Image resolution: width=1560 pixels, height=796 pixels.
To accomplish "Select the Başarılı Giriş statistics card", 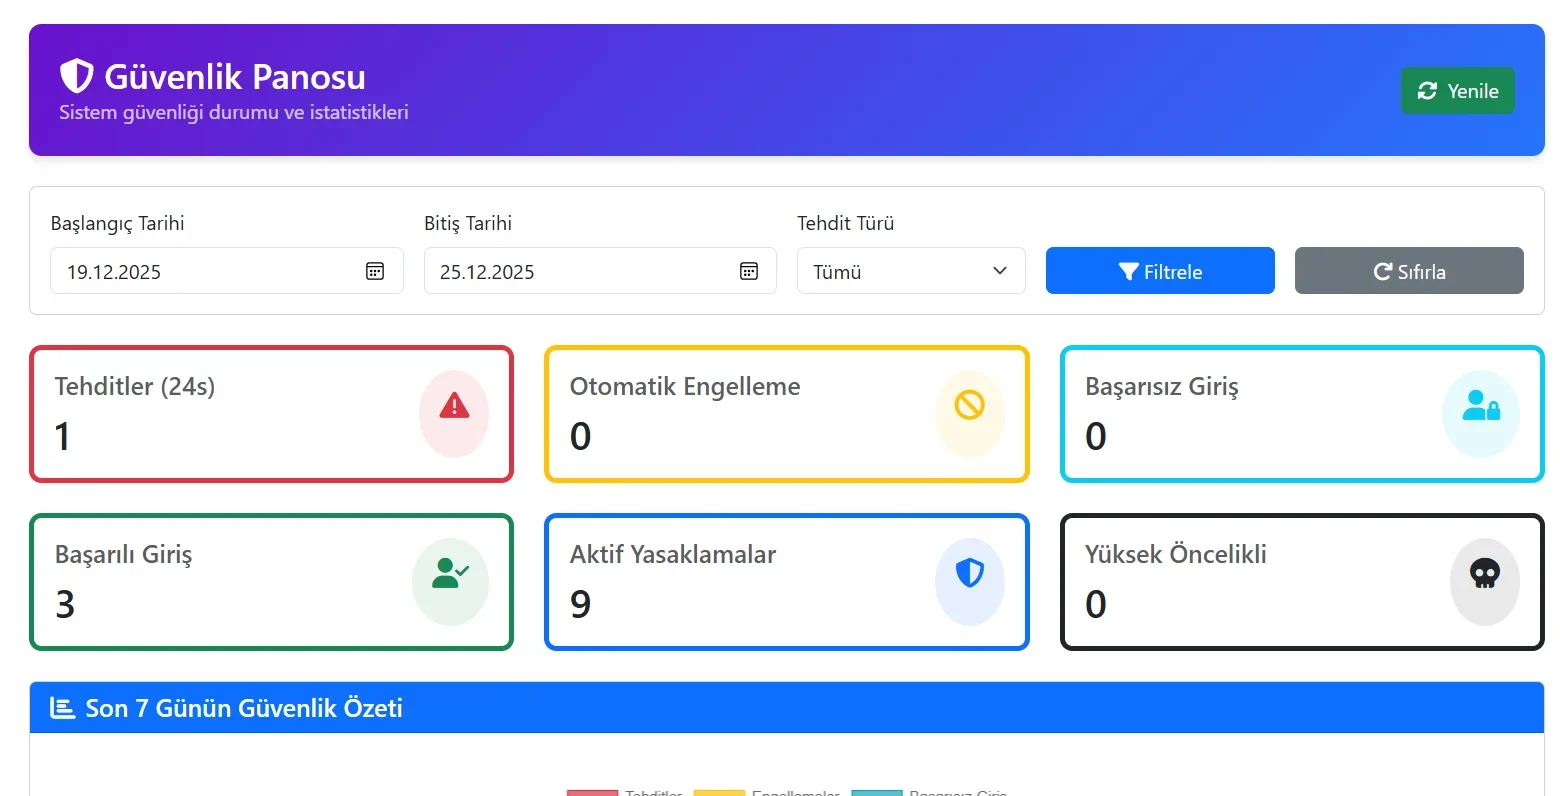I will coord(230,582).
